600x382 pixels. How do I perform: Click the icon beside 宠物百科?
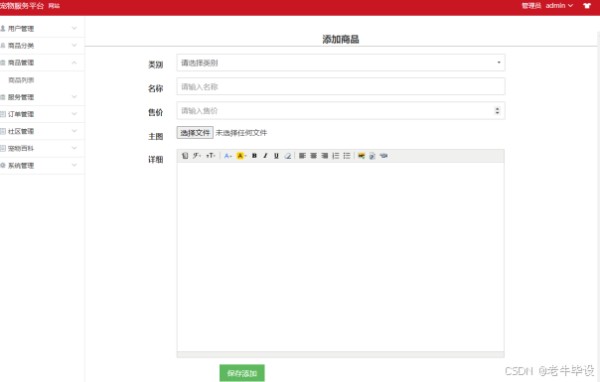tap(3, 148)
